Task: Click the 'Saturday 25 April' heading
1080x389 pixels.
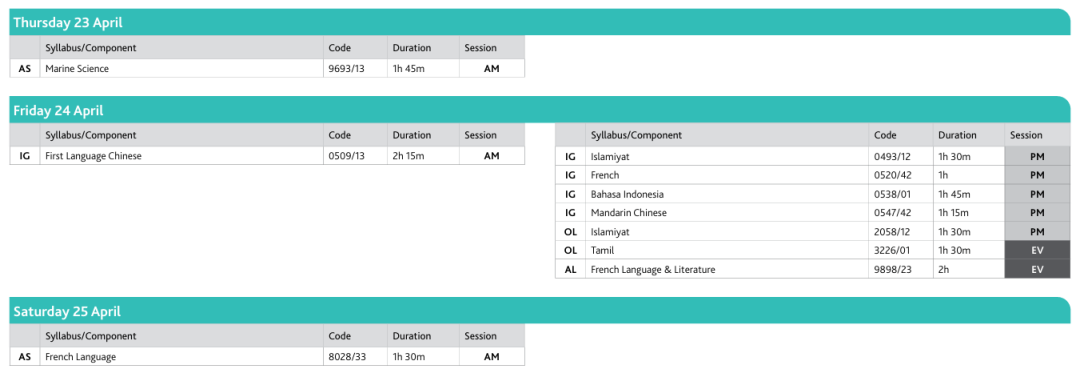Action: click(x=67, y=311)
